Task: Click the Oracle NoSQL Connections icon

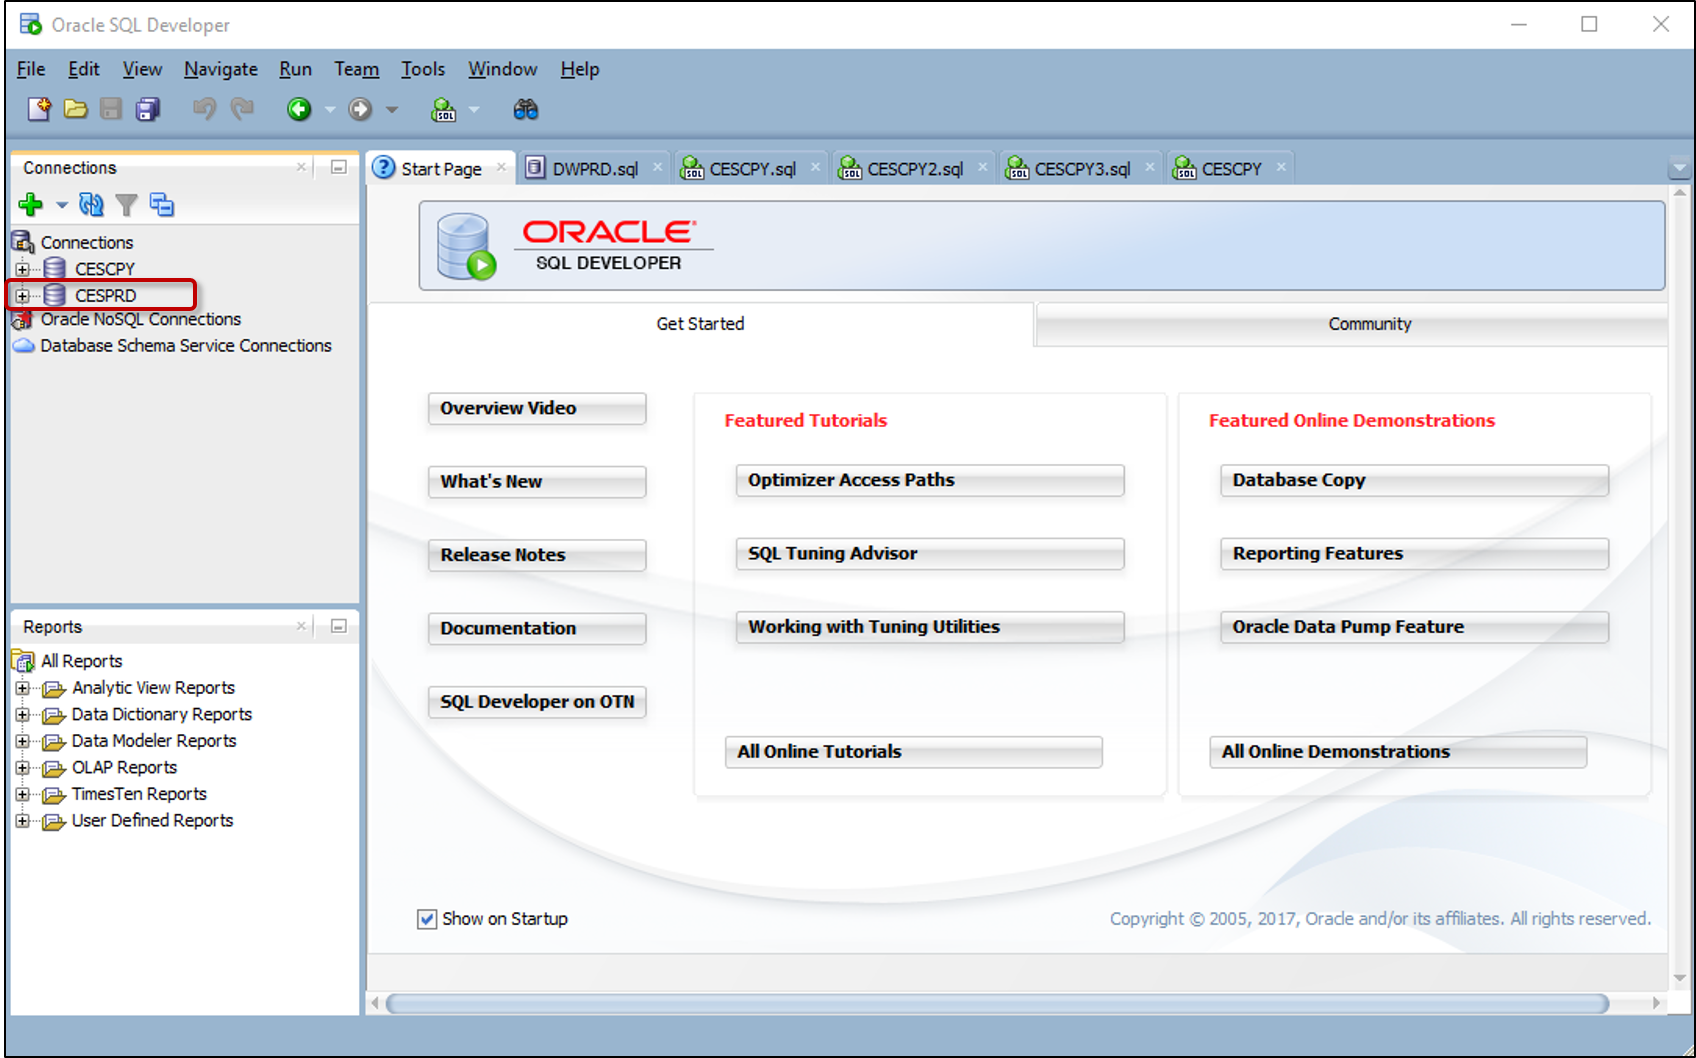Action: [22, 320]
